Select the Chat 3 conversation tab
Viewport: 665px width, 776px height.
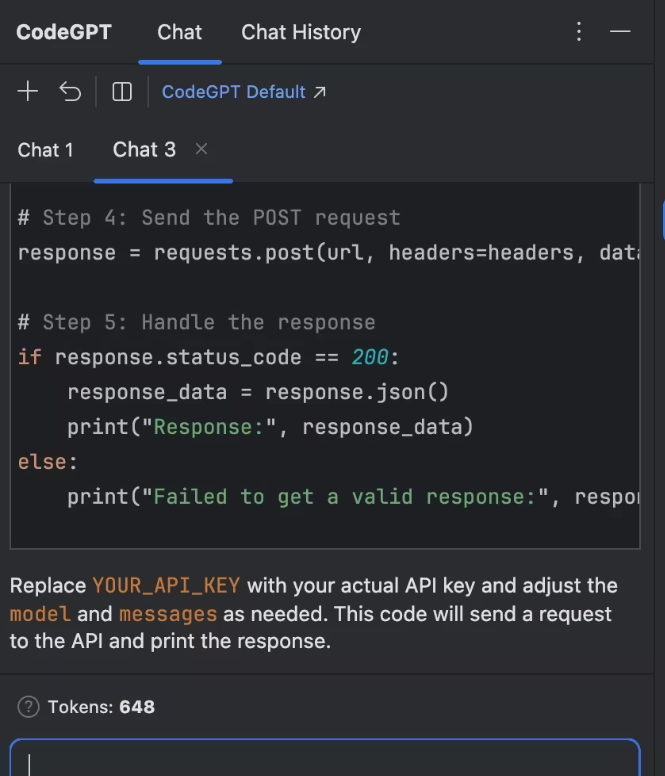(144, 150)
